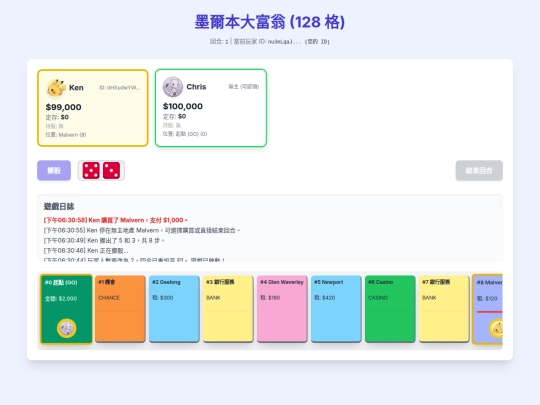
Task: Click the 金額: $2,000 on the start tile
Action: (61, 299)
